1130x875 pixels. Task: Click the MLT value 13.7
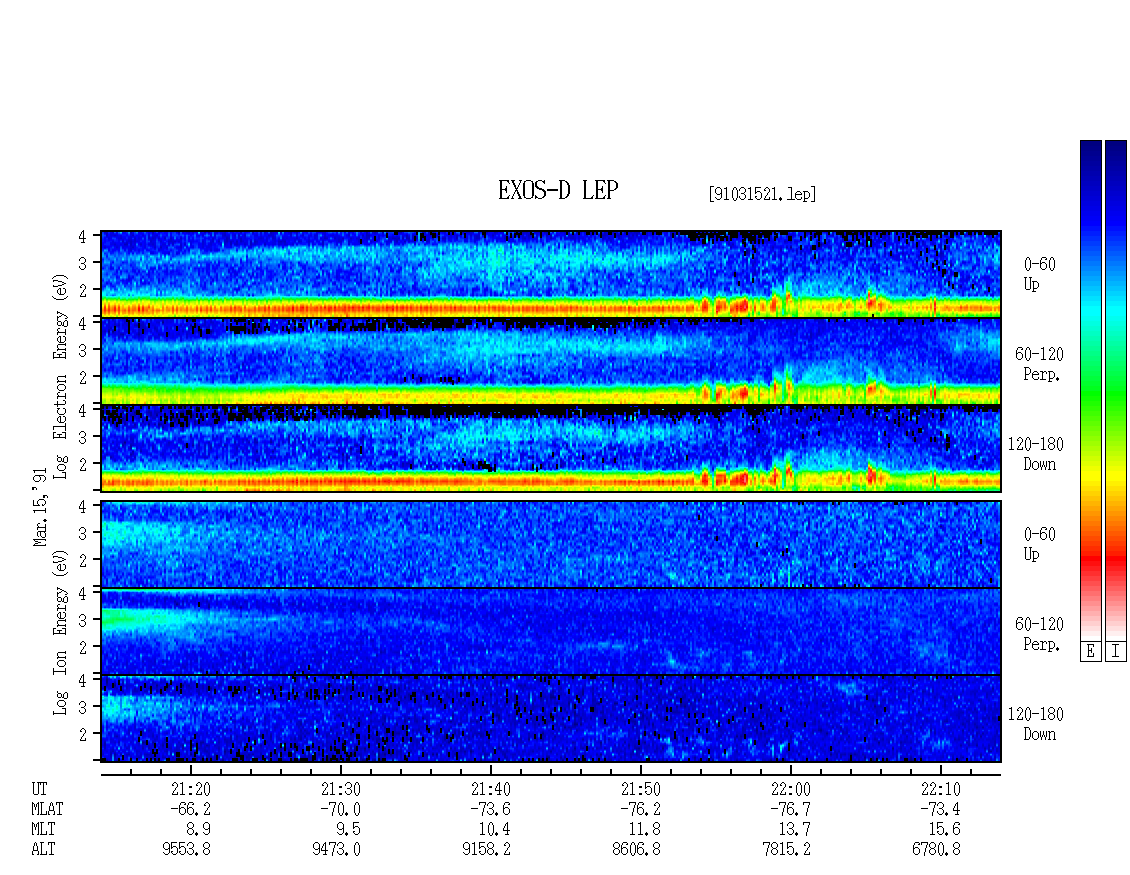pos(794,830)
